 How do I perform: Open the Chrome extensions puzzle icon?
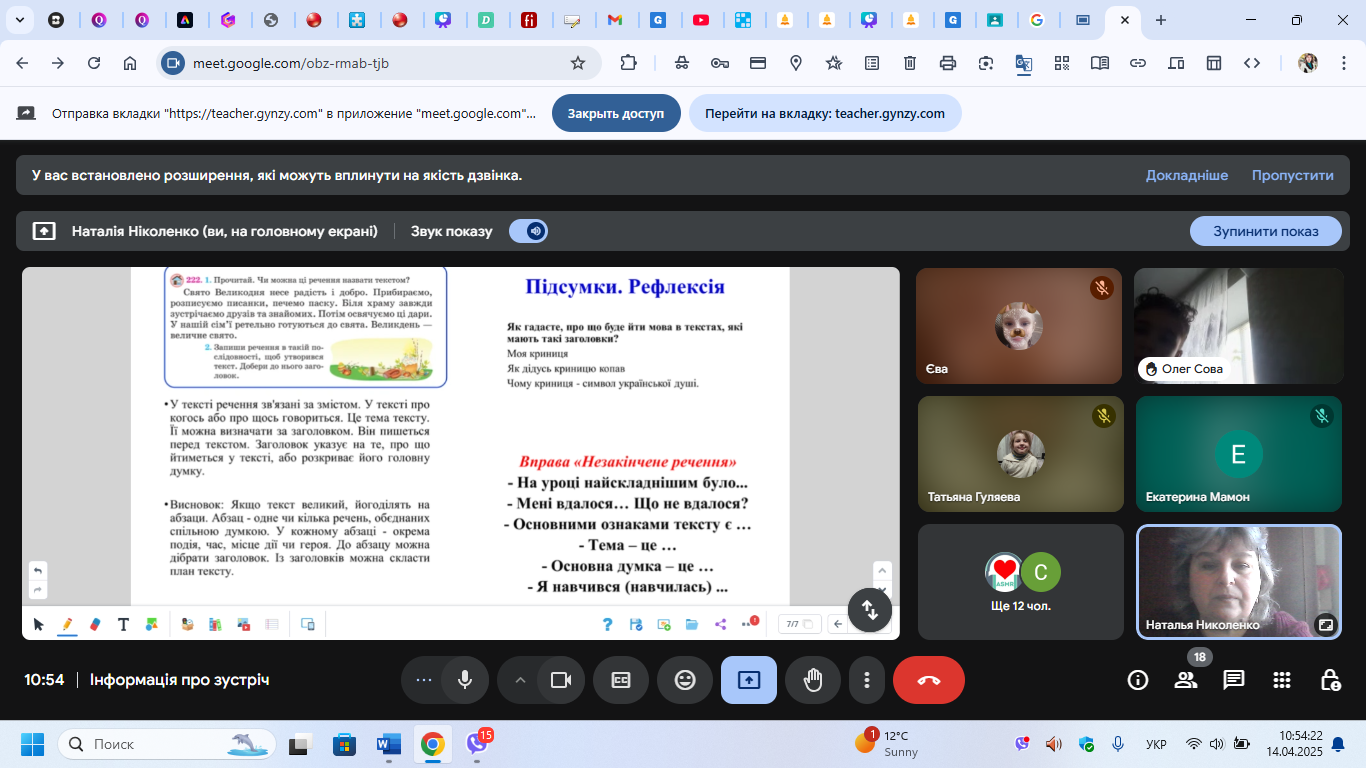point(628,63)
